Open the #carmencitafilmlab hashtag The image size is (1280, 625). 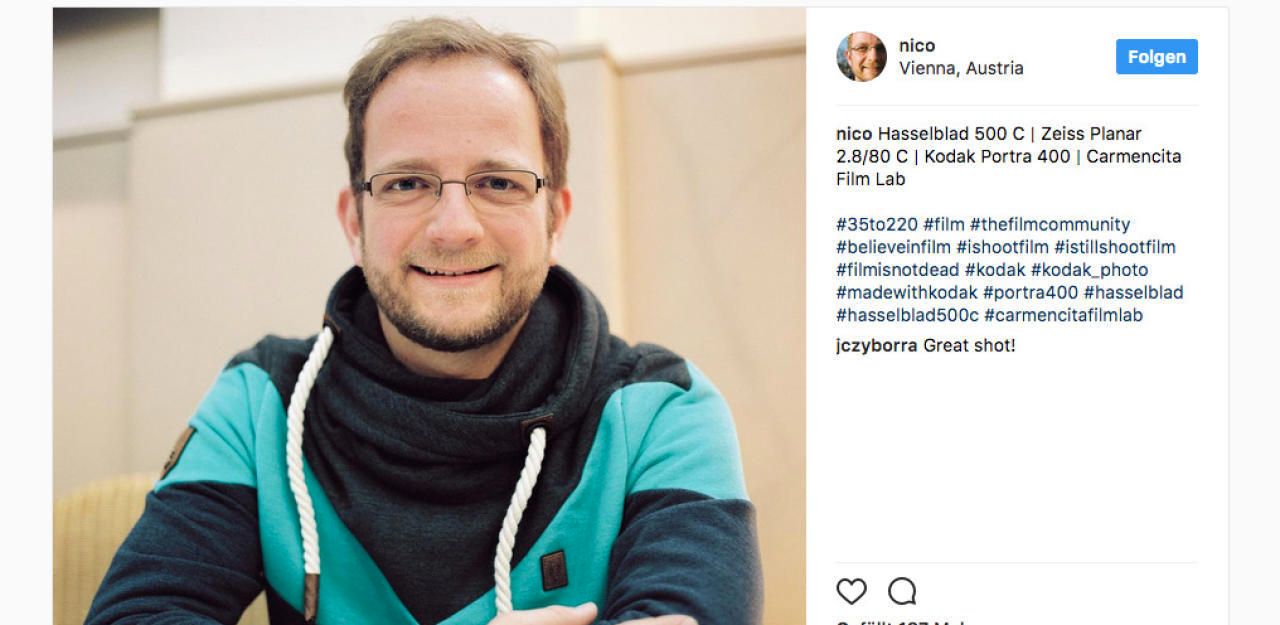[x=1063, y=315]
